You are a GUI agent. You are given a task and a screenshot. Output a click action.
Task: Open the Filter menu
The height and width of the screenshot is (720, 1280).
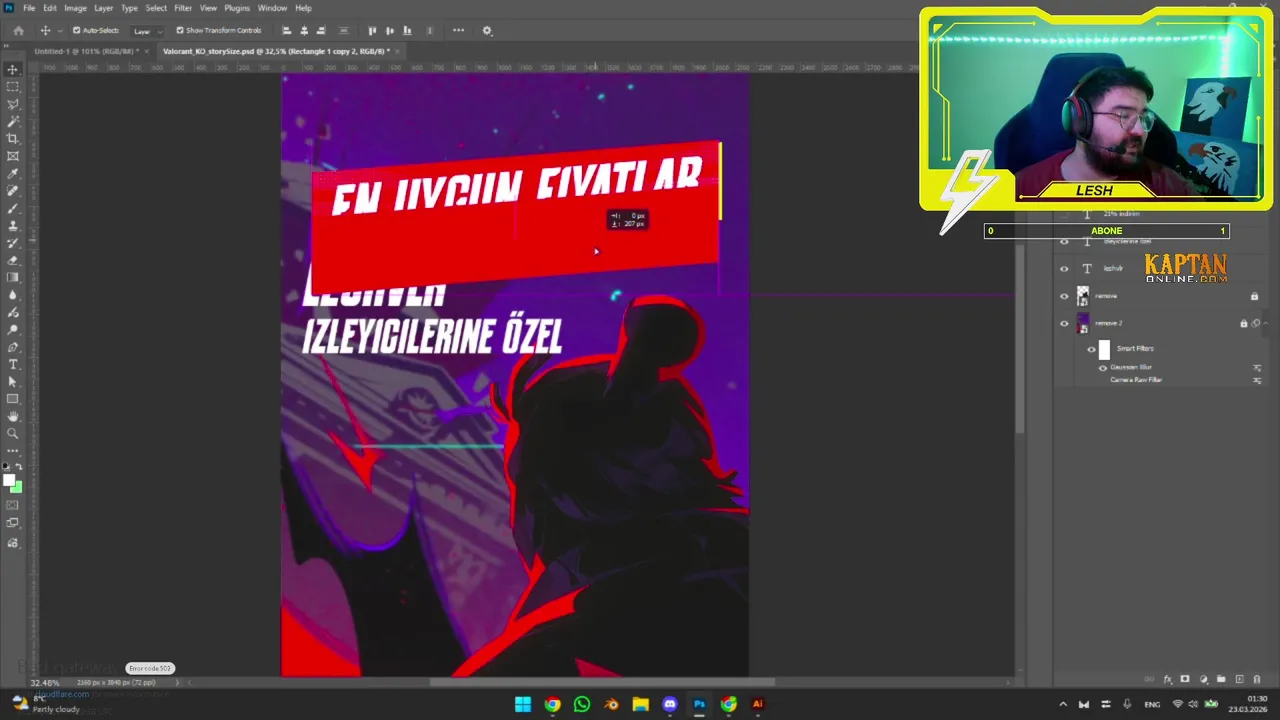click(183, 8)
